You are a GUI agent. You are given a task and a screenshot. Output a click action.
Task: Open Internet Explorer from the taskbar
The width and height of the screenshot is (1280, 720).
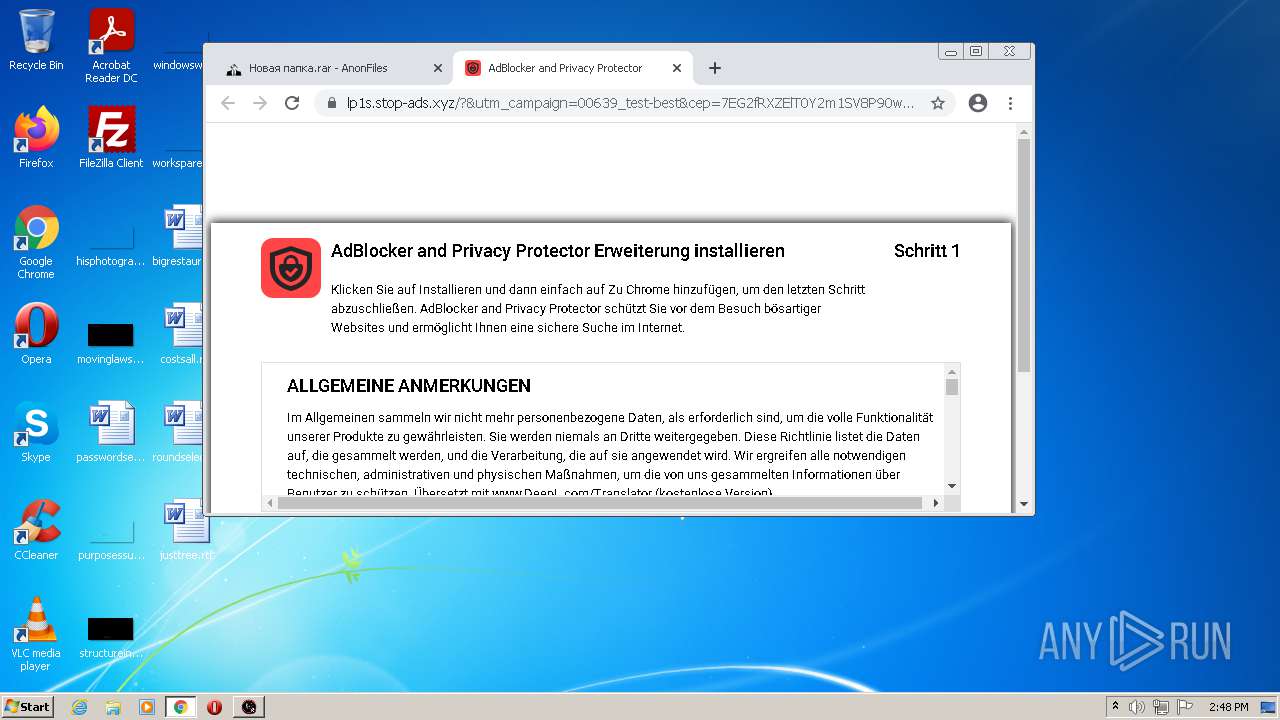[x=80, y=707]
